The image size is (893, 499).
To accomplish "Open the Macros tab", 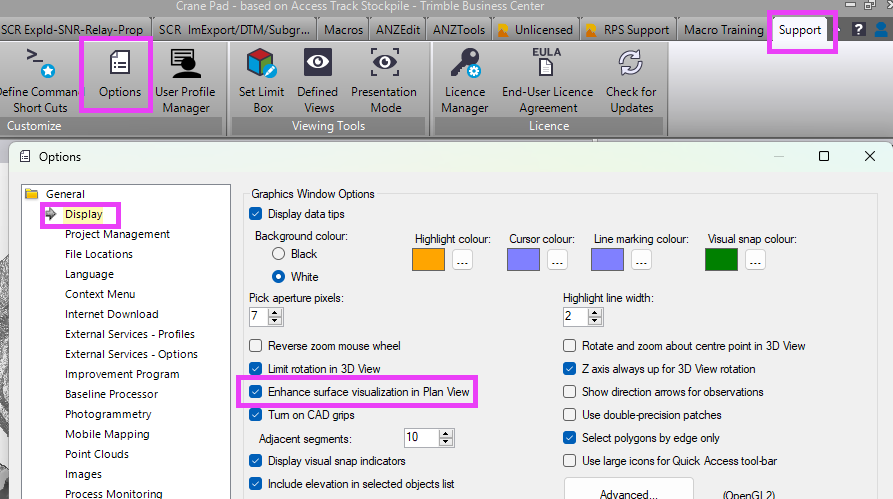I will (x=343, y=30).
